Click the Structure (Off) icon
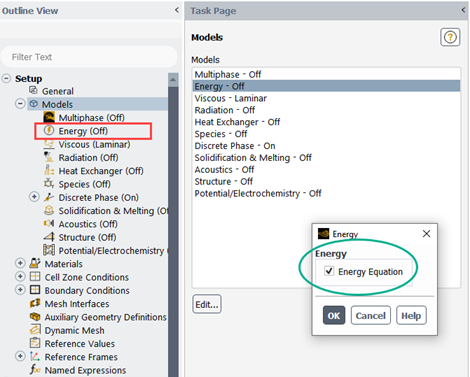Viewport: 470px width, 377px height. (49, 237)
